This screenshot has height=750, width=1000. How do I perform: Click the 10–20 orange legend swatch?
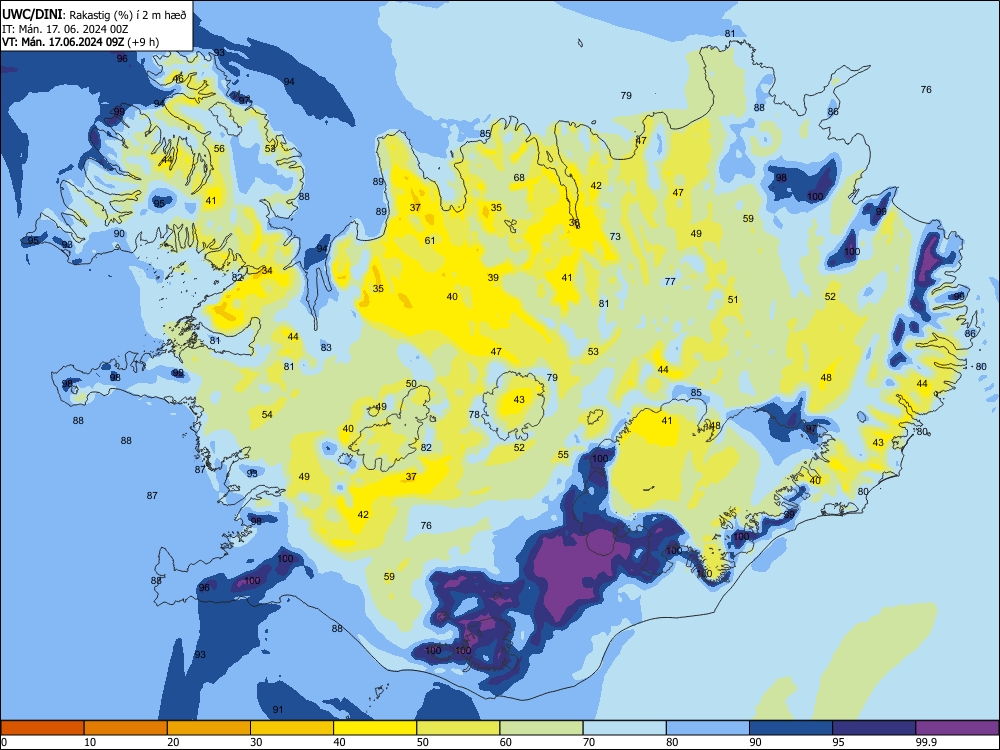(126, 728)
